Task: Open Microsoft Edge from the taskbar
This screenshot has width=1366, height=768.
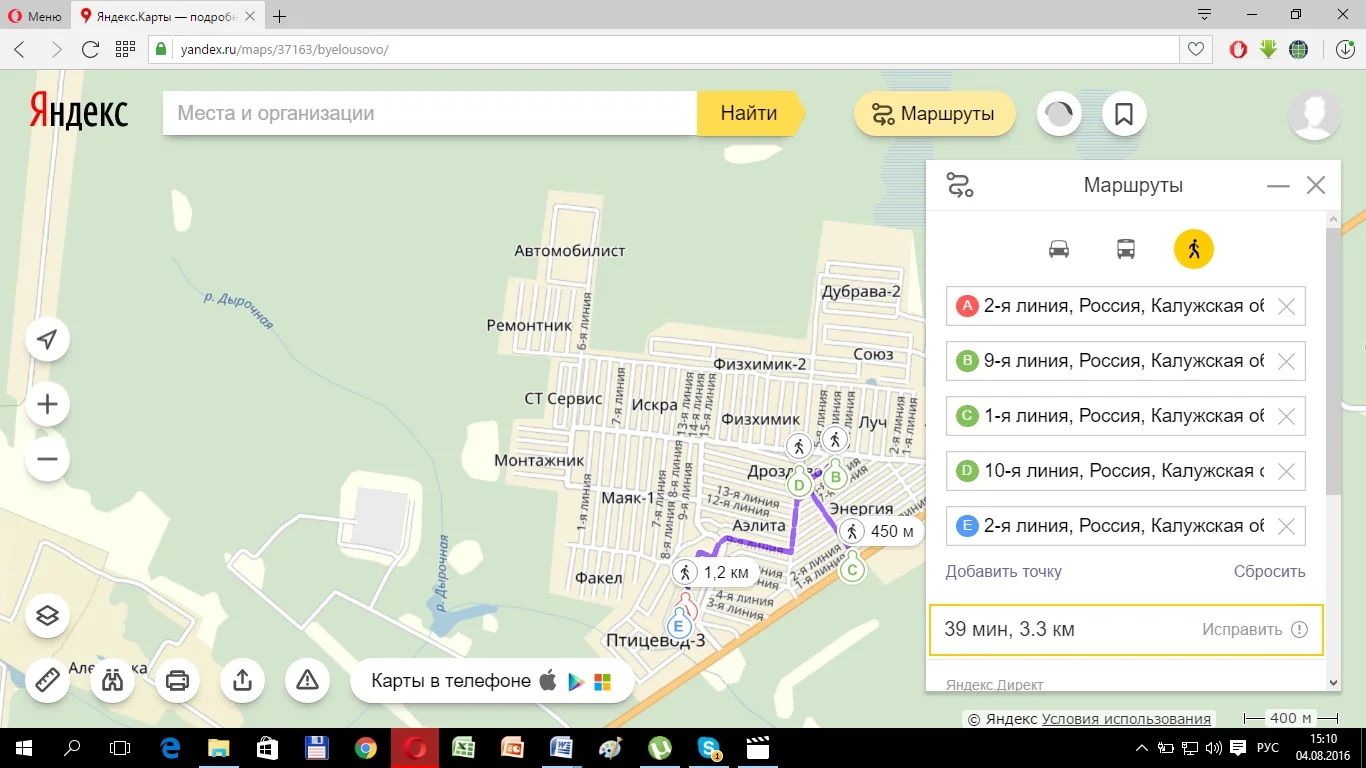Action: [170, 748]
